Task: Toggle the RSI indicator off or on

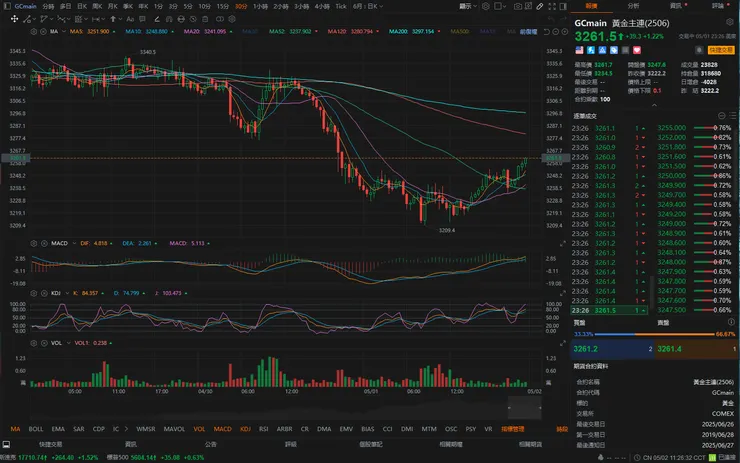Action: 263,428
